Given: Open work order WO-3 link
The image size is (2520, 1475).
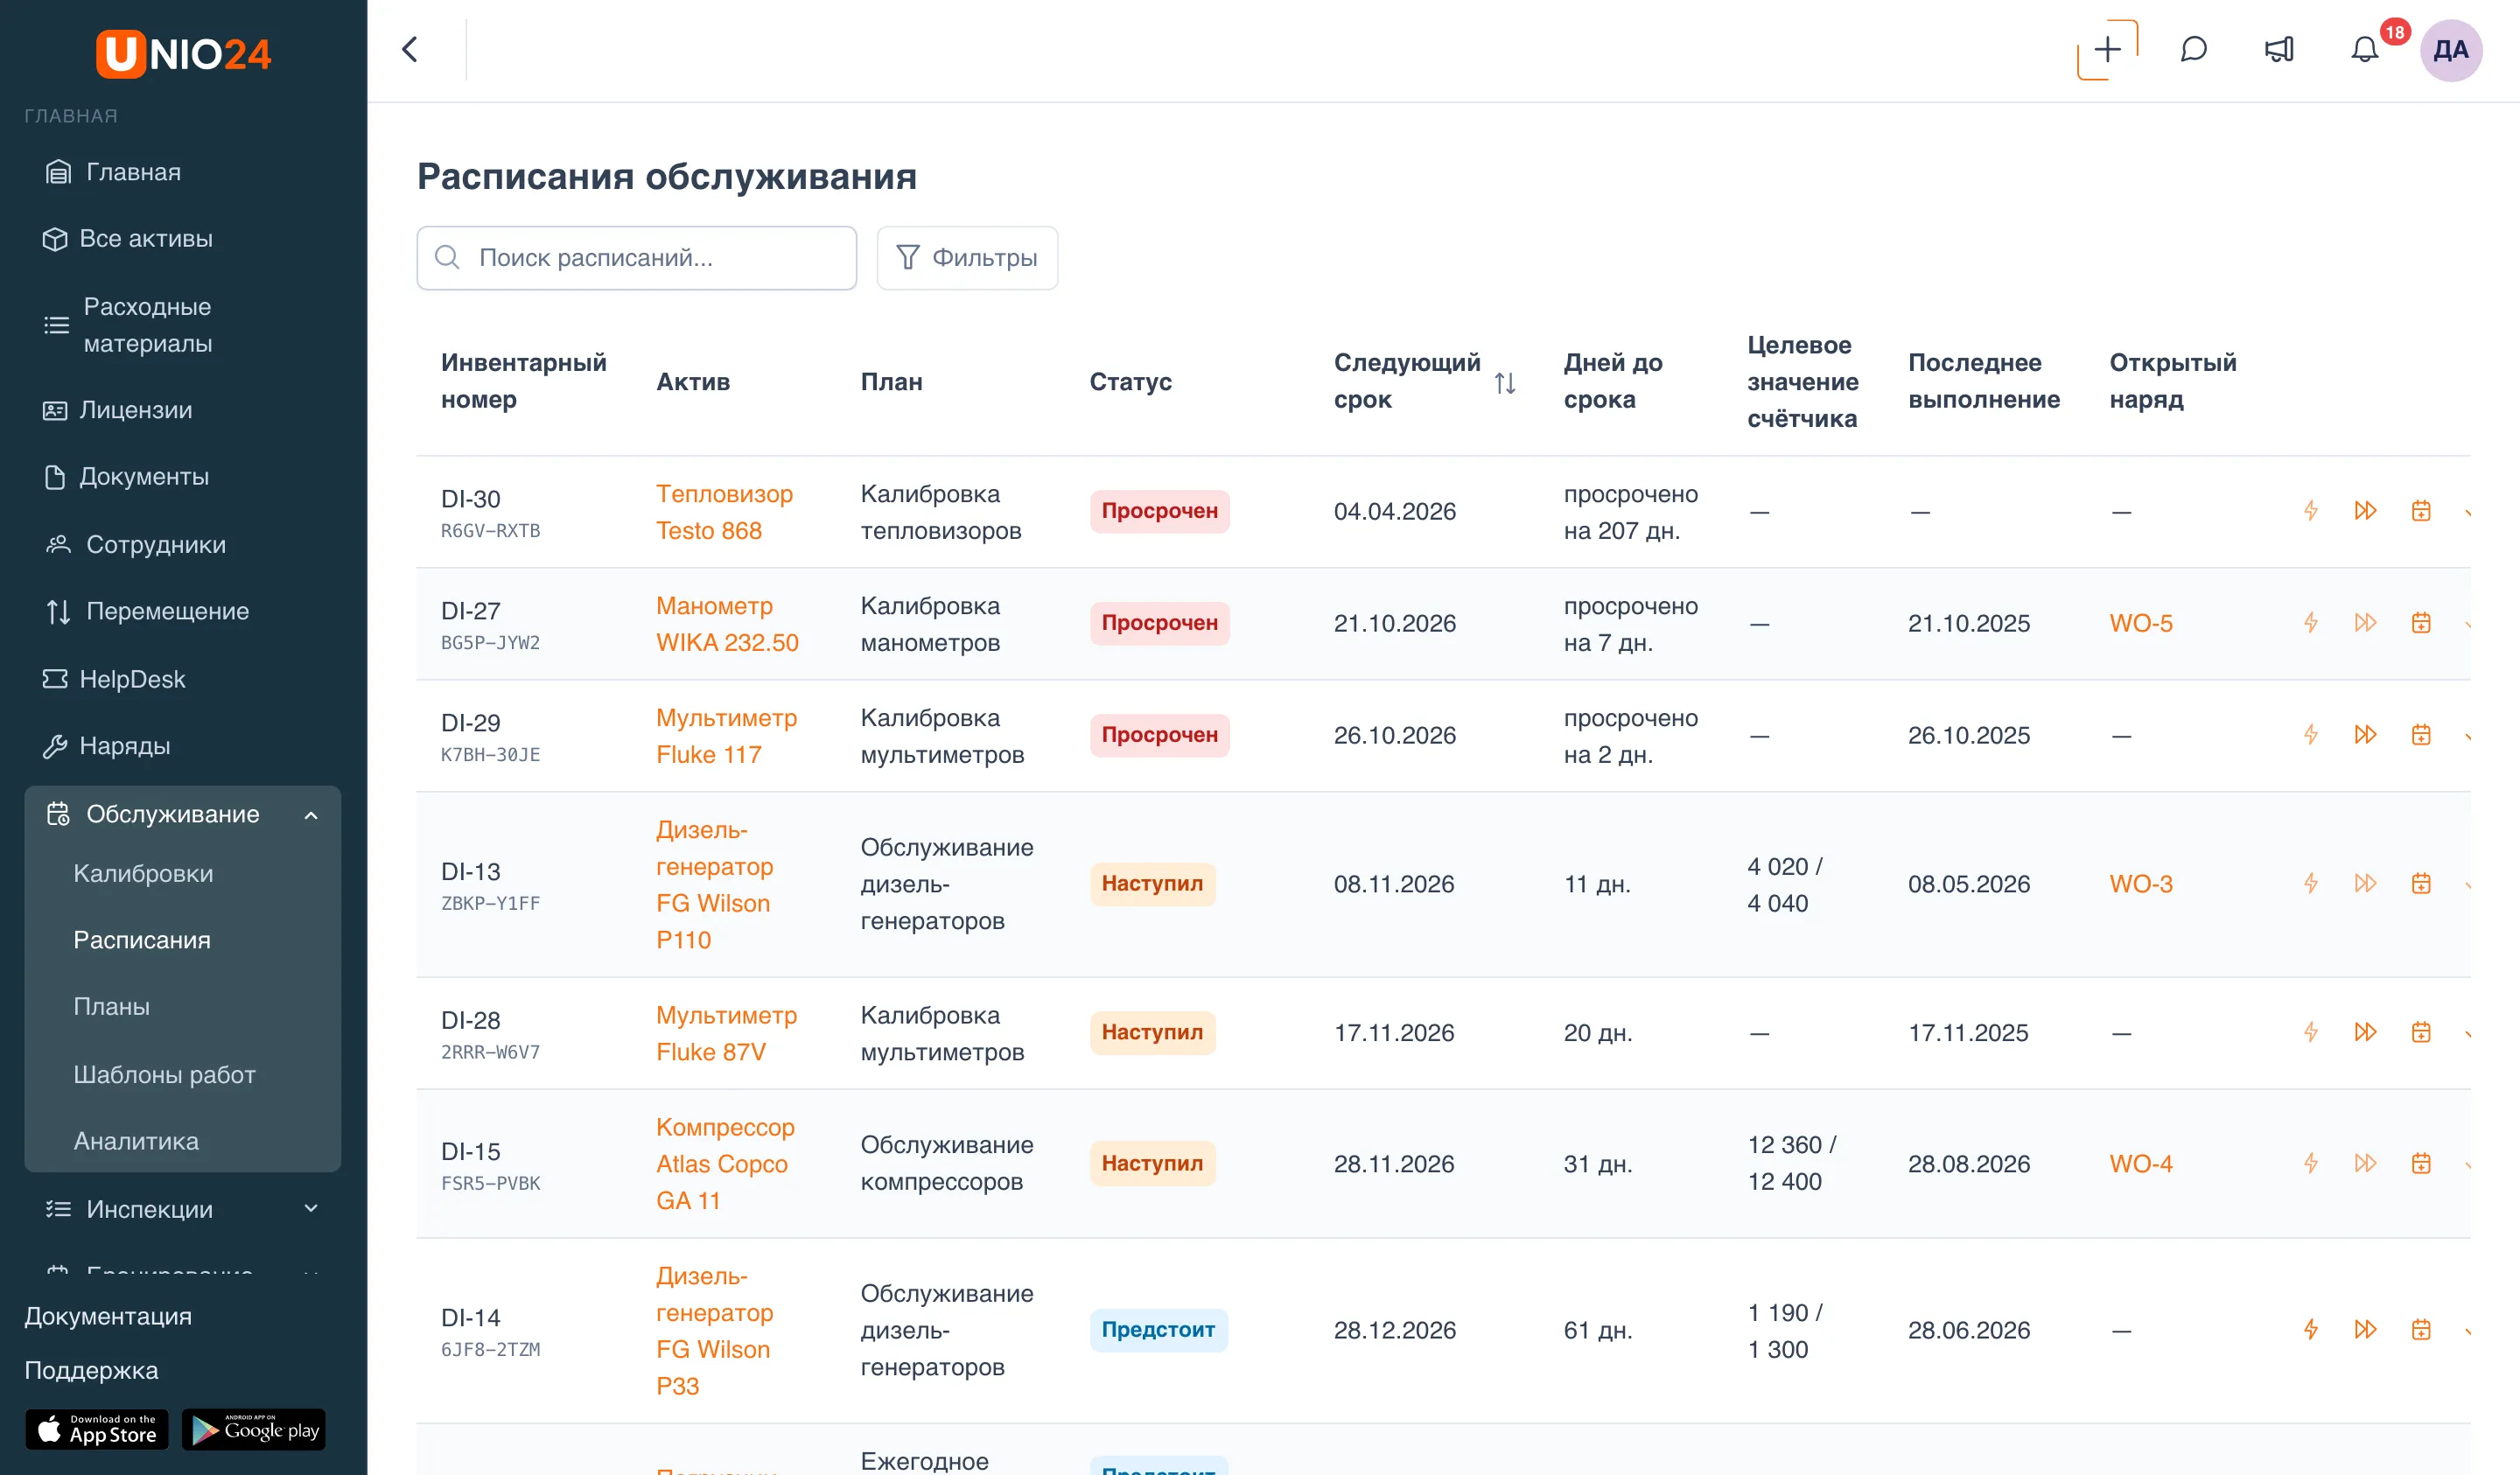Looking at the screenshot, I should (2140, 883).
